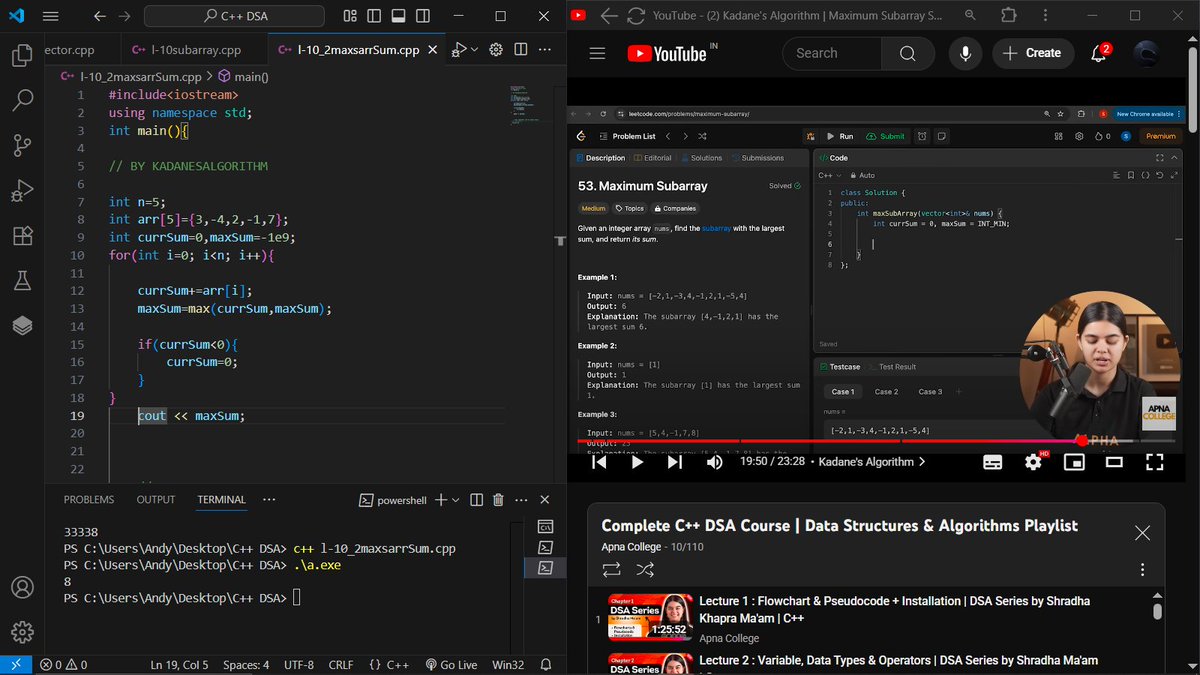Open browser extensions puzzle icon
Image resolution: width=1200 pixels, height=675 pixels.
(1008, 15)
